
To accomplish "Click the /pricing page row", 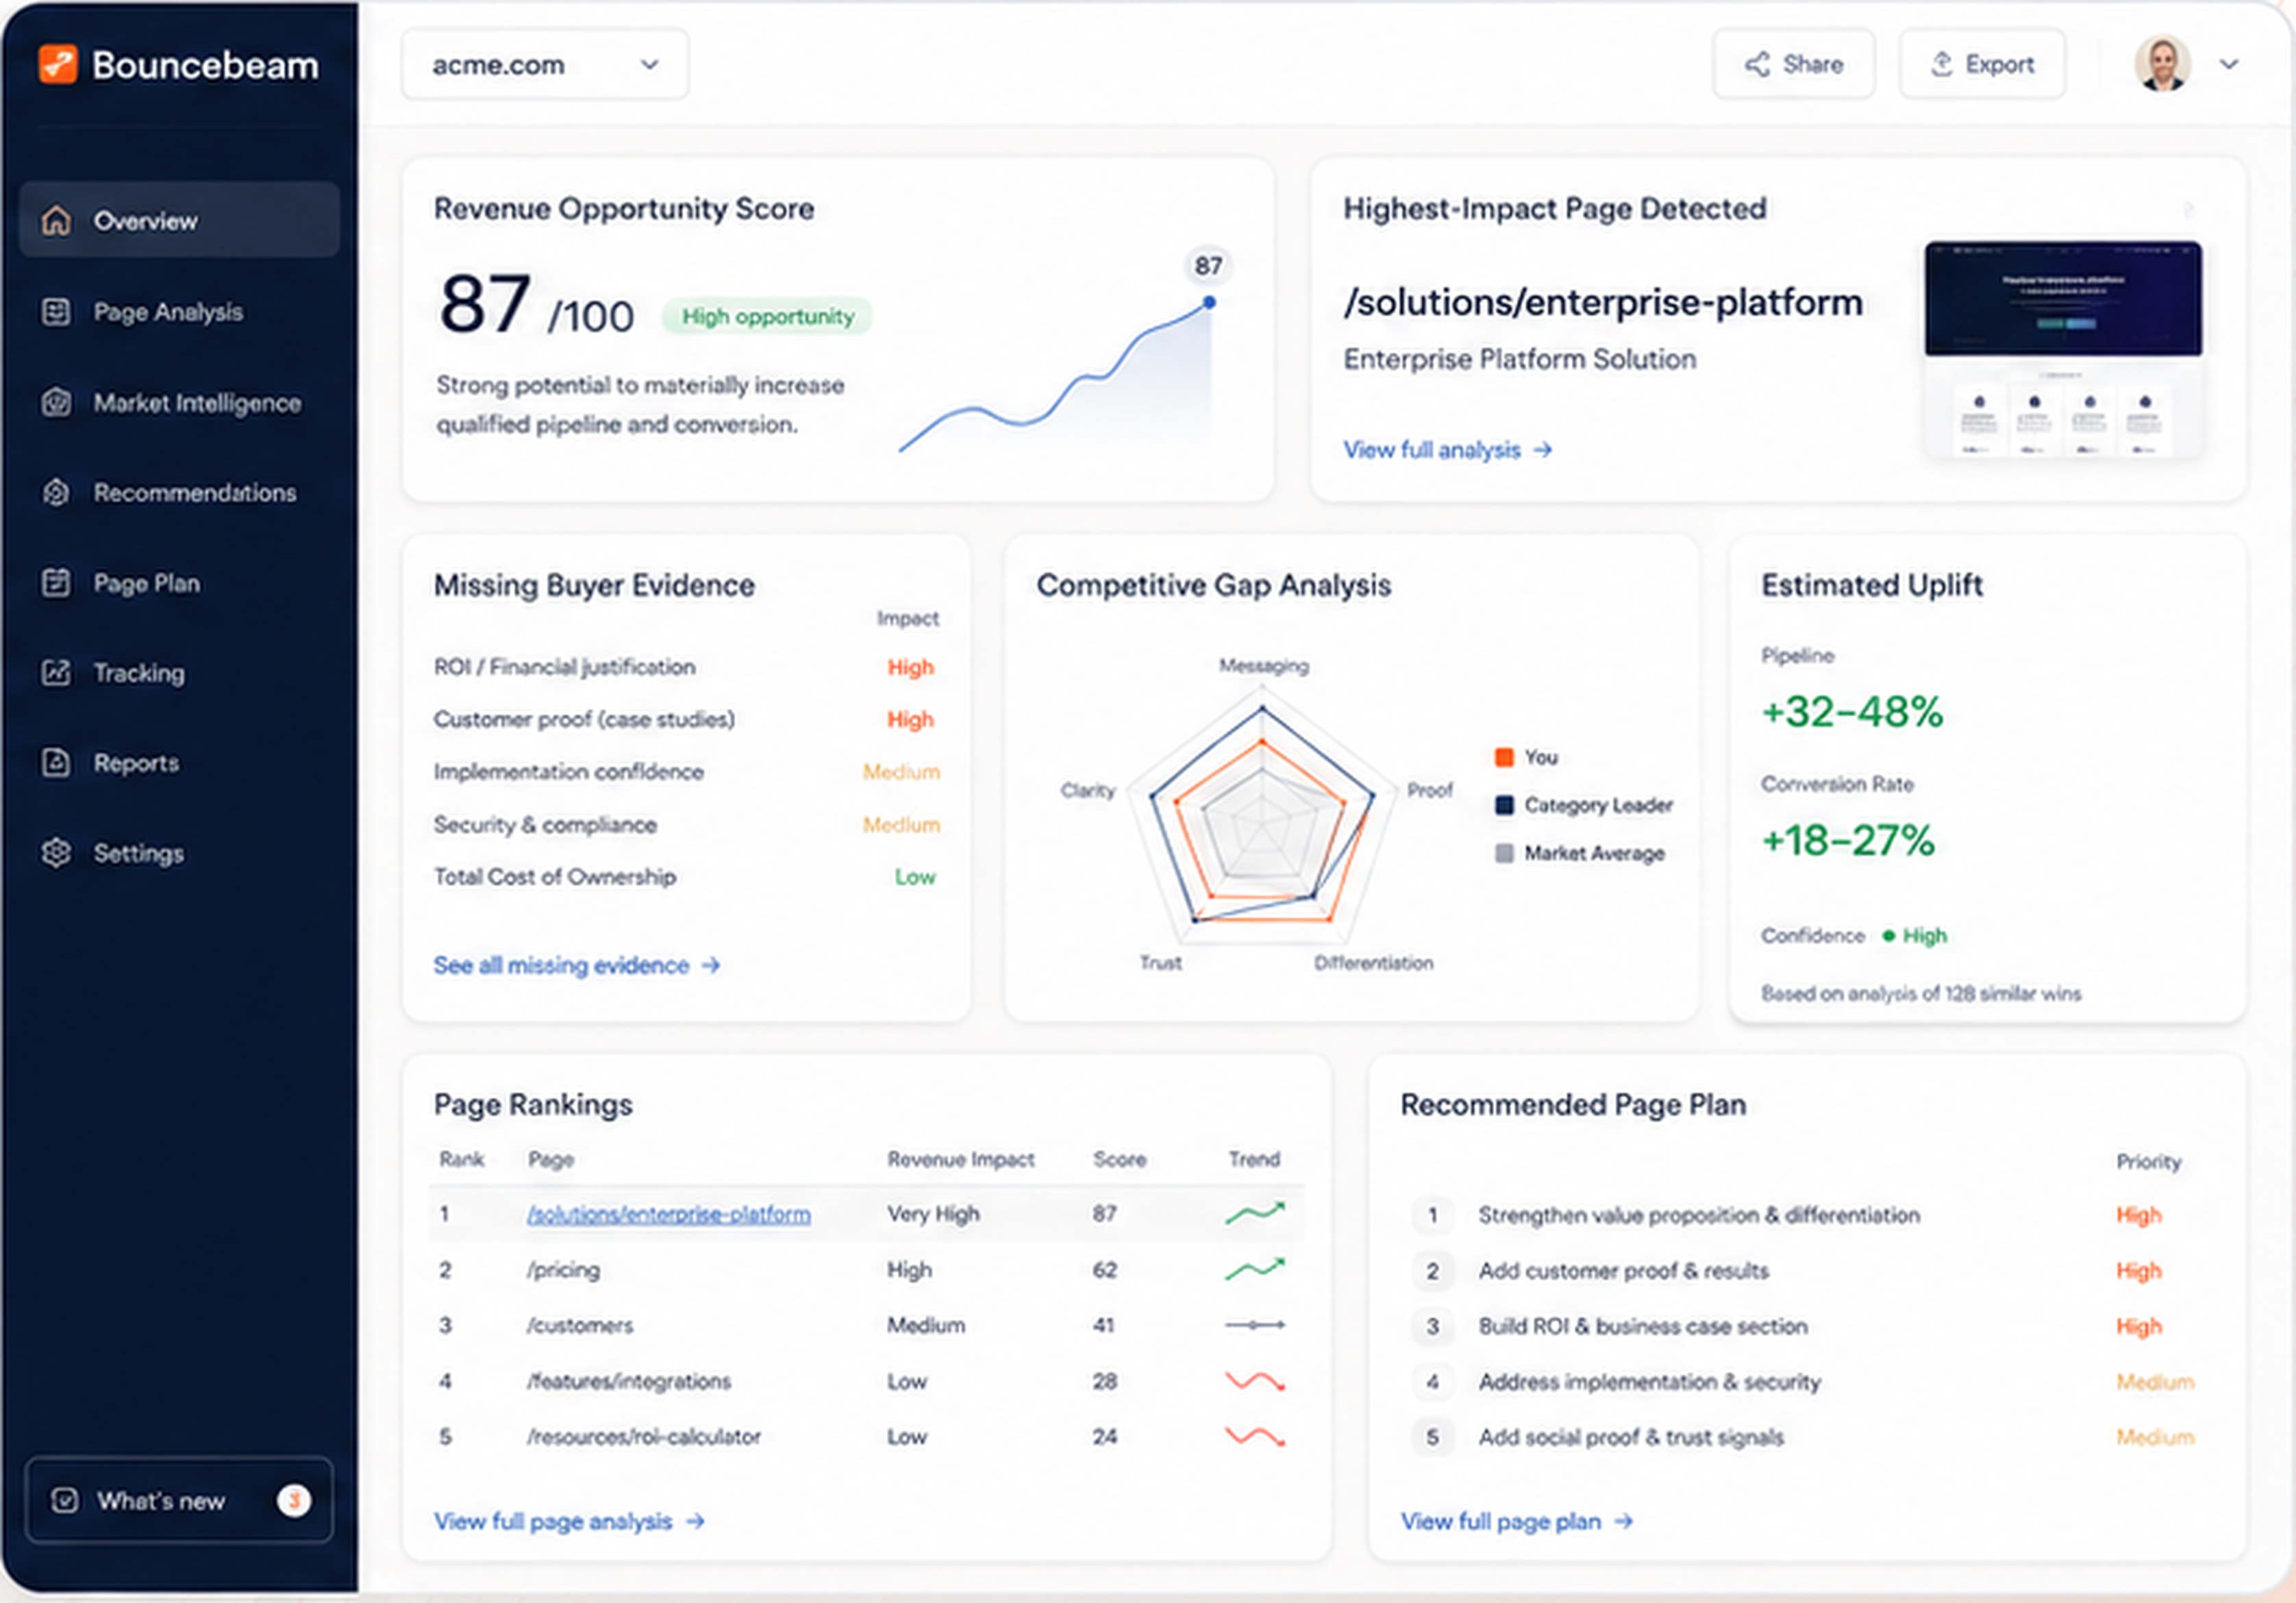I will [866, 1269].
